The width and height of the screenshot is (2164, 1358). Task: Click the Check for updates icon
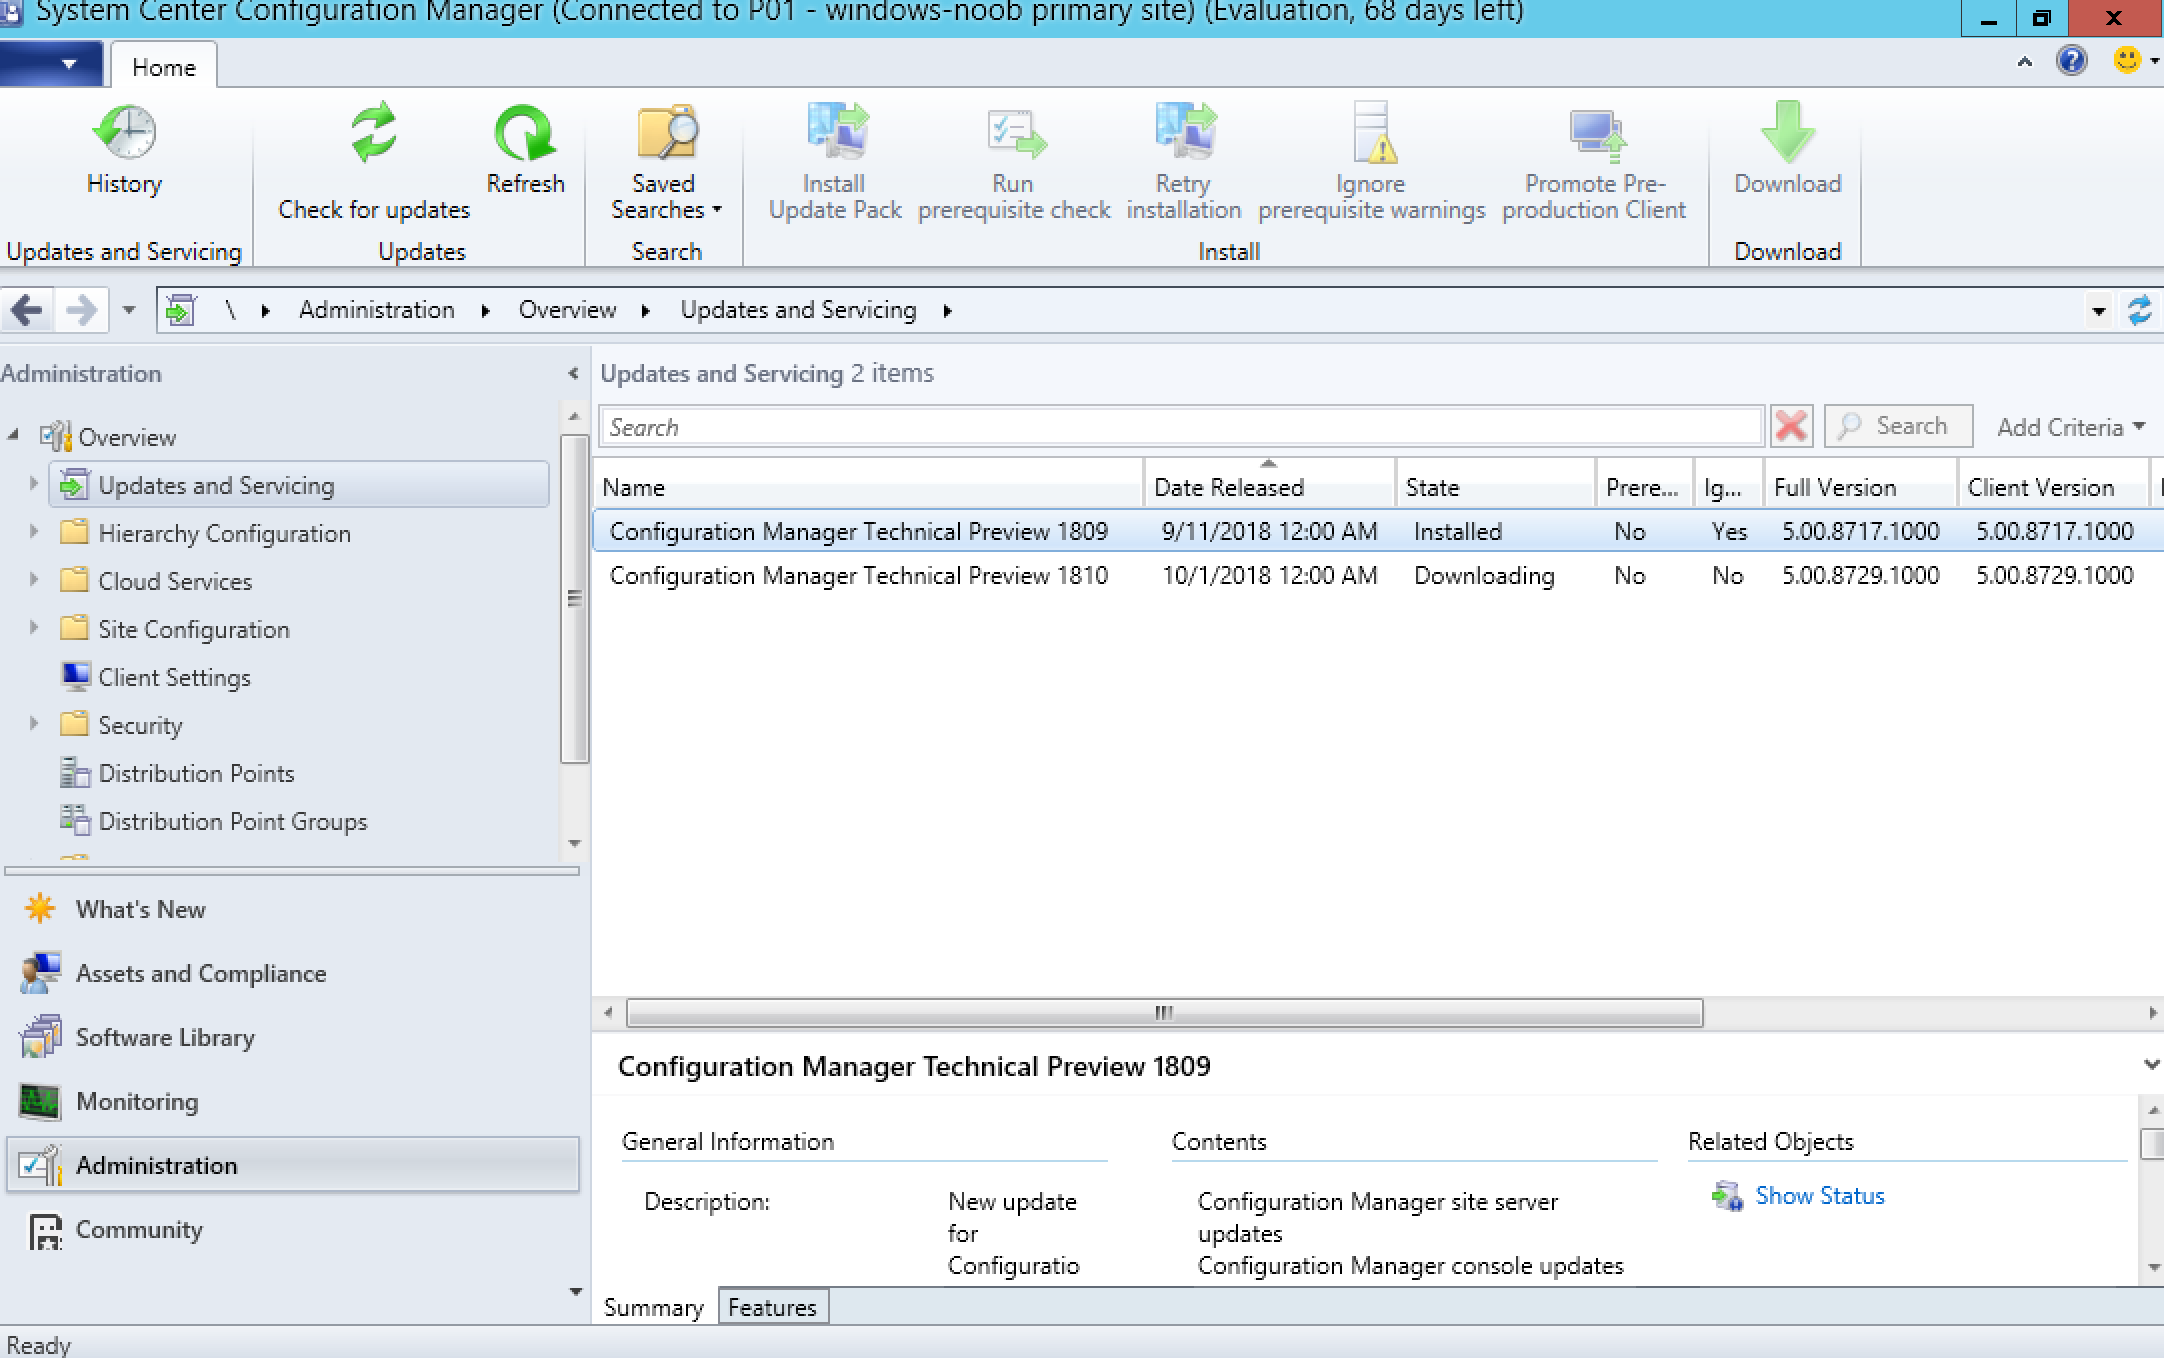click(374, 133)
